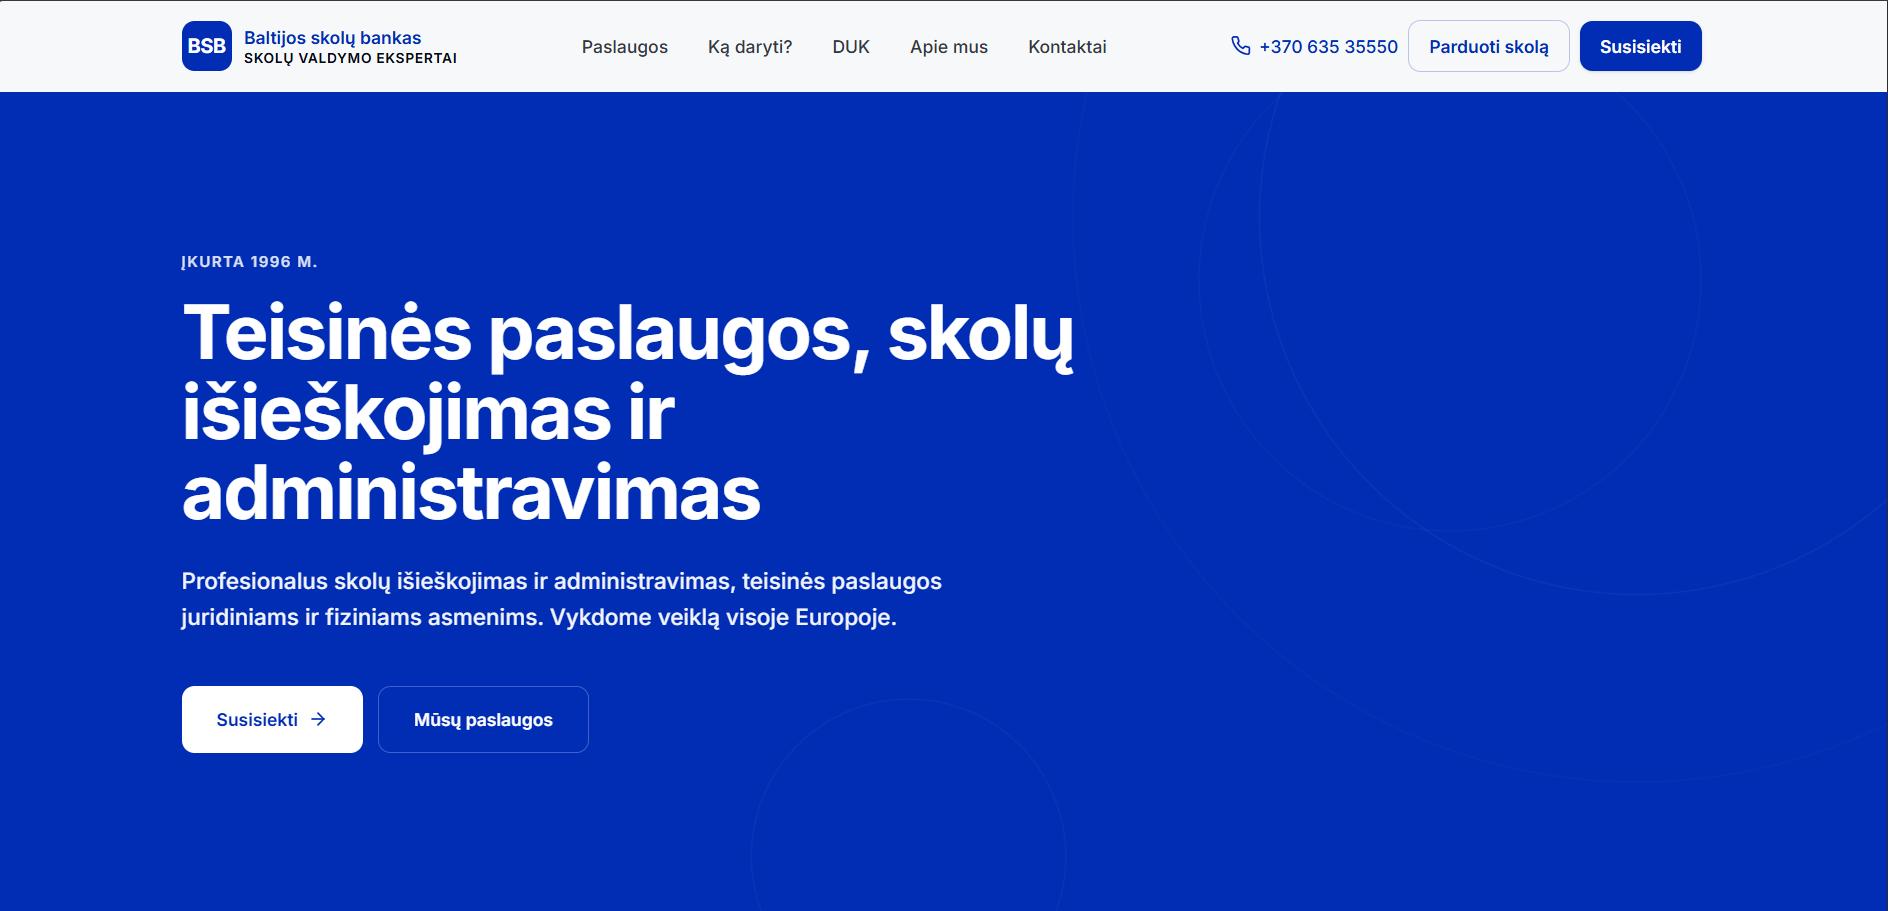The width and height of the screenshot is (1888, 911).
Task: Click Susisiekti button in the header
Action: tap(1641, 46)
